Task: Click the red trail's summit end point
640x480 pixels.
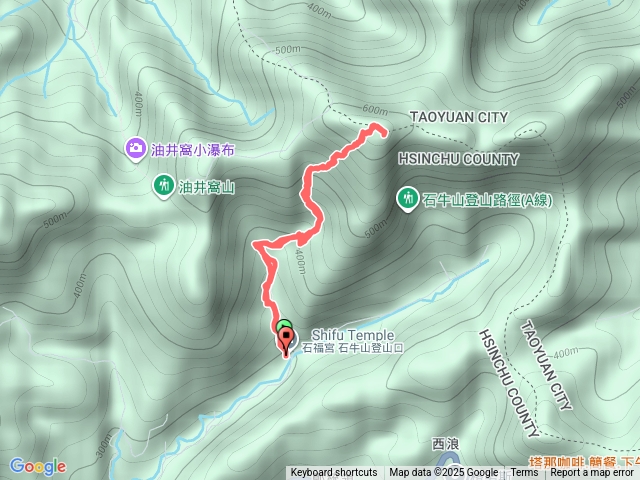Action: pos(384,133)
